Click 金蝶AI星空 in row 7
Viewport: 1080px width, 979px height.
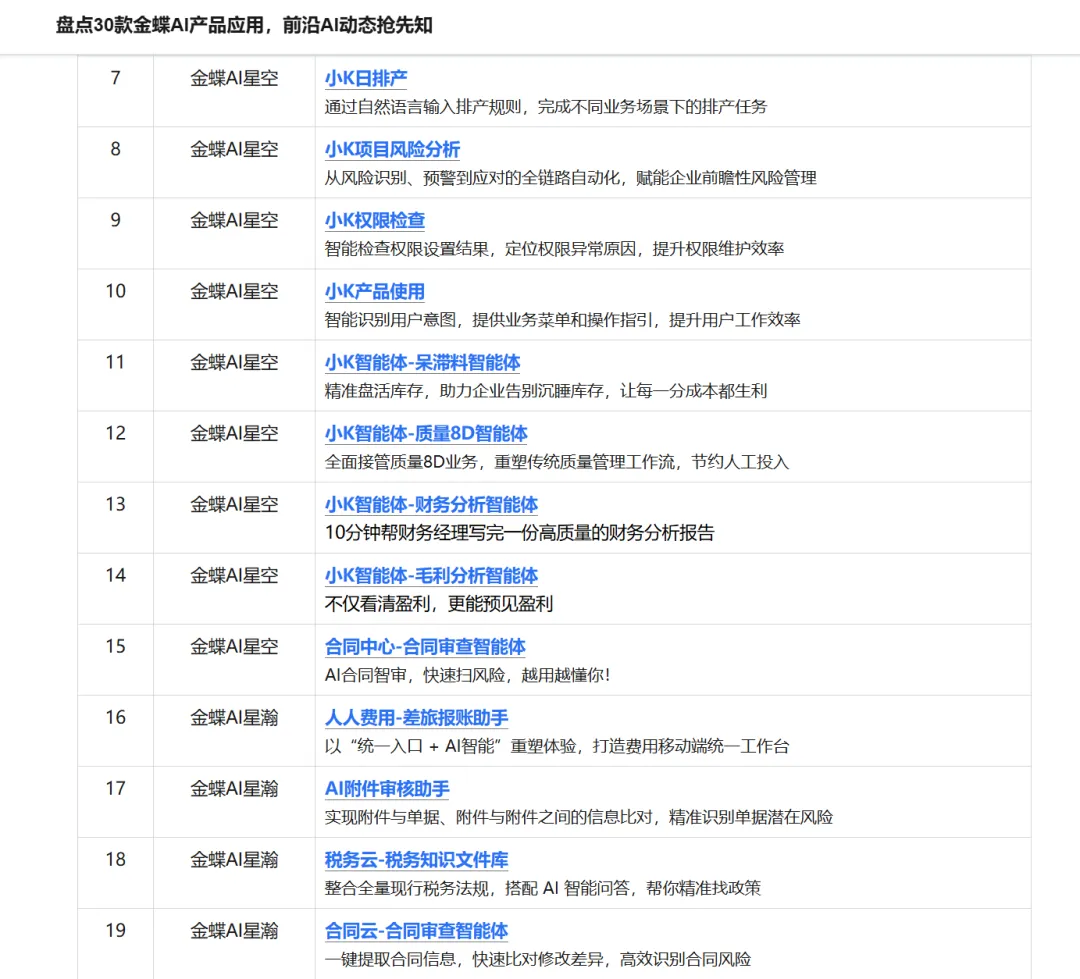click(x=234, y=79)
